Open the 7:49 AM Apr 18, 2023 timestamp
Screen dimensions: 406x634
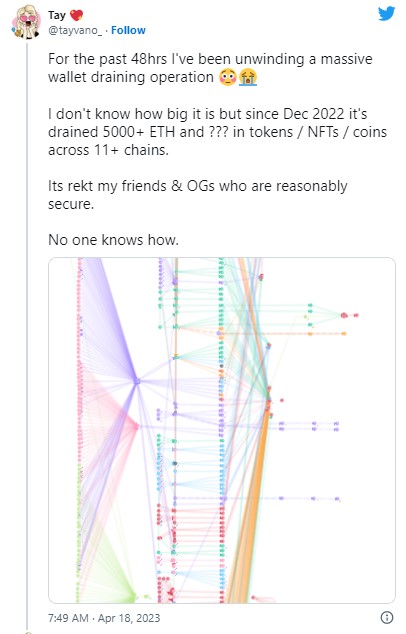coord(104,618)
